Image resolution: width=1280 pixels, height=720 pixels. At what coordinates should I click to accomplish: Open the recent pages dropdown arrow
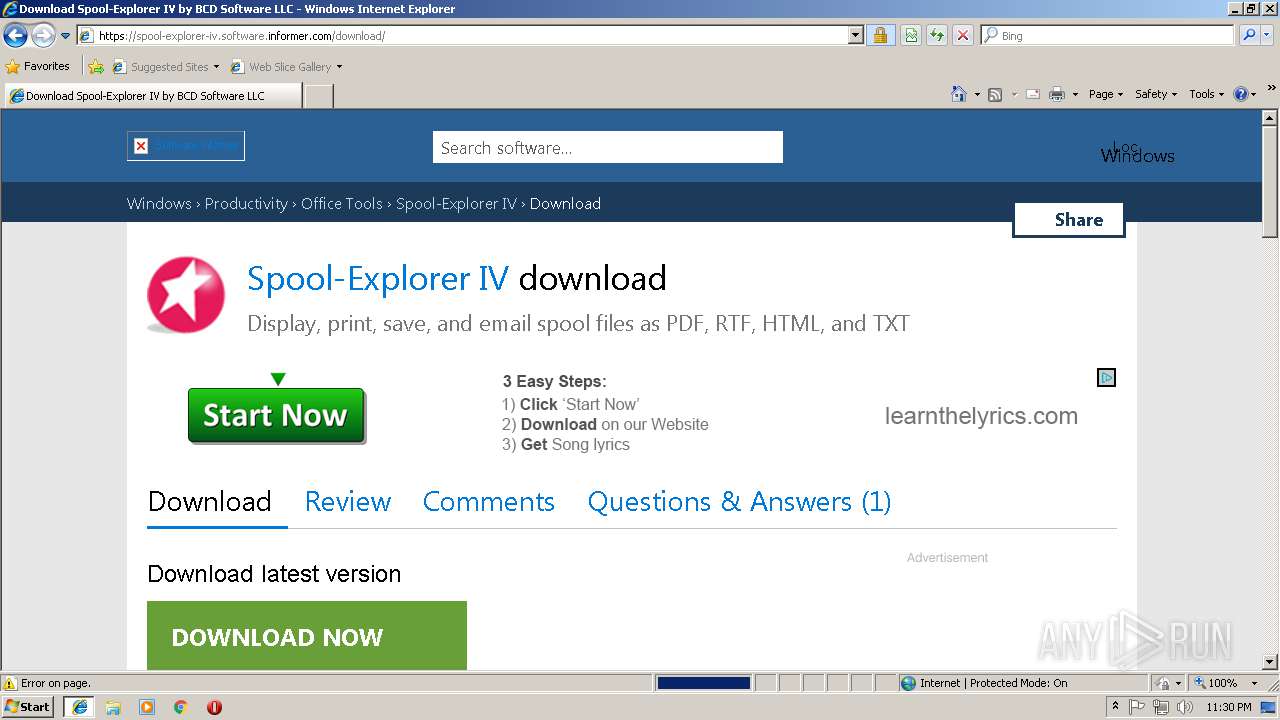pos(66,36)
